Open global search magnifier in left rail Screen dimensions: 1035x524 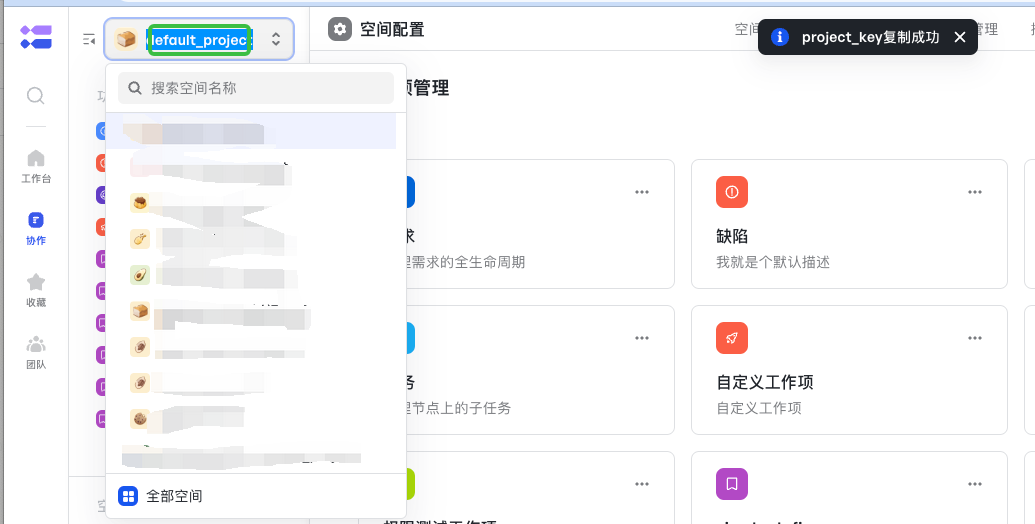(36, 96)
